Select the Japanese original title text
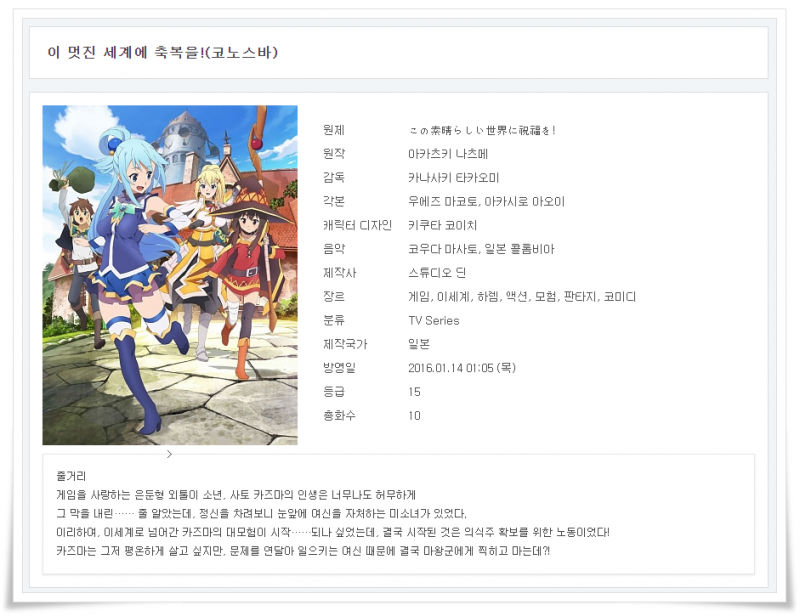 [482, 131]
